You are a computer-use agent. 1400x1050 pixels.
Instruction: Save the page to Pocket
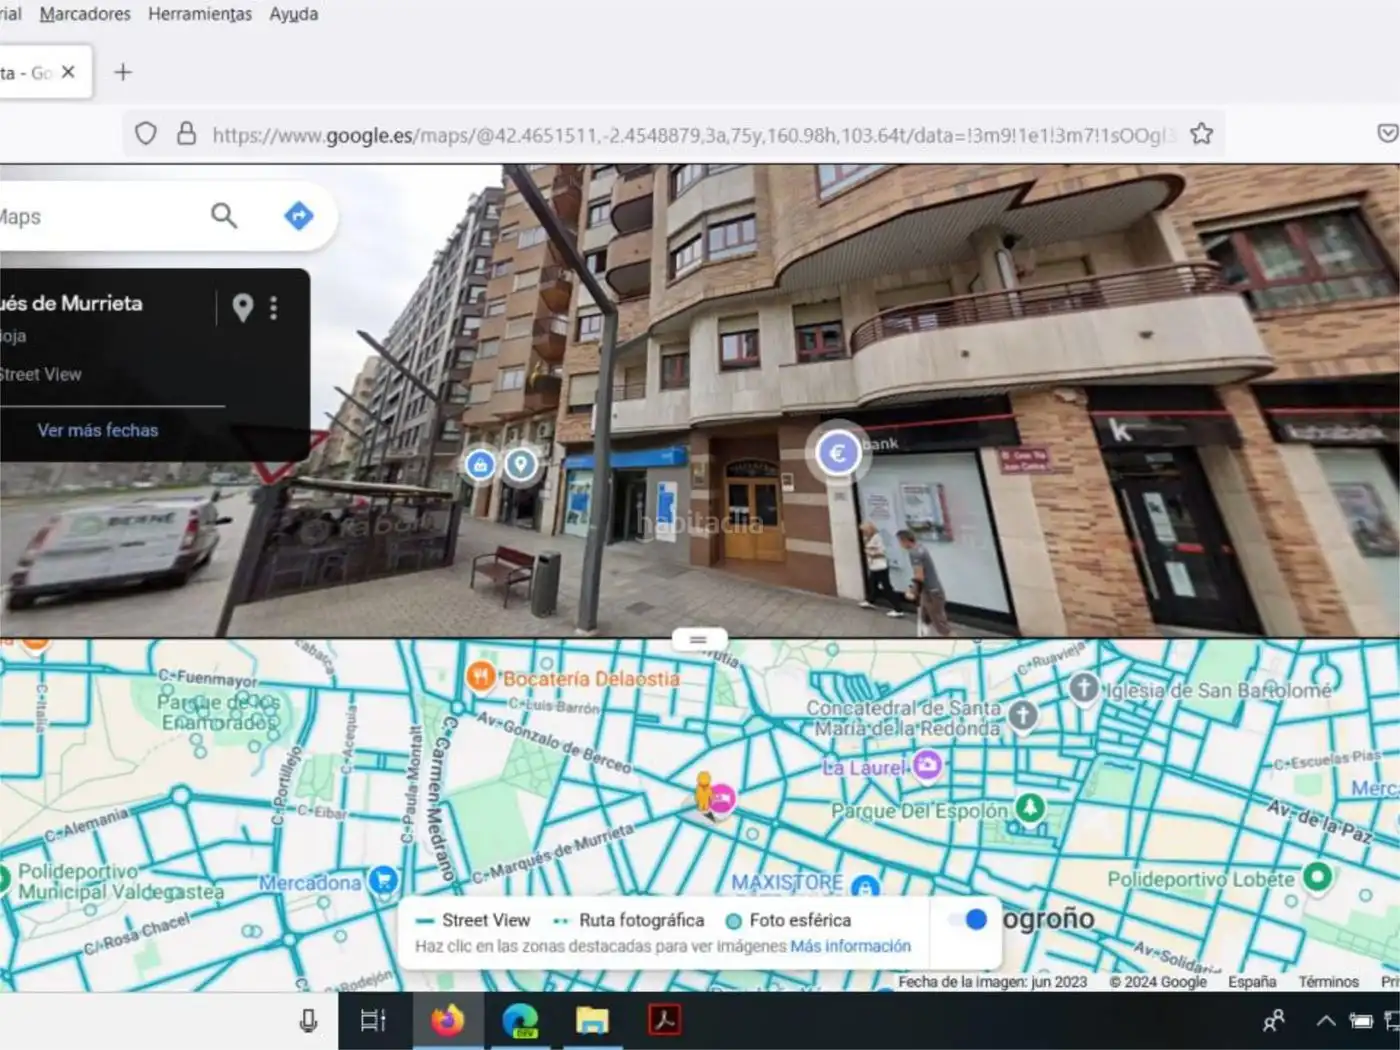click(x=1387, y=134)
